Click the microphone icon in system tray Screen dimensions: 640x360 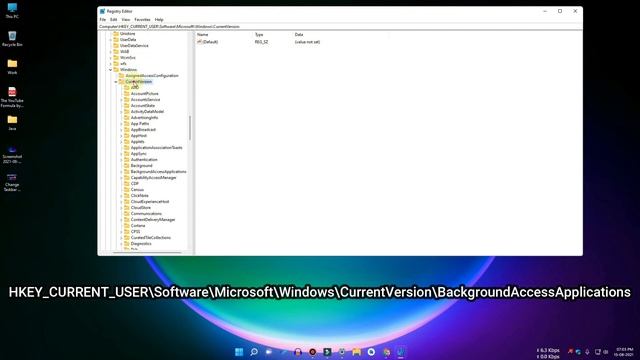587,351
